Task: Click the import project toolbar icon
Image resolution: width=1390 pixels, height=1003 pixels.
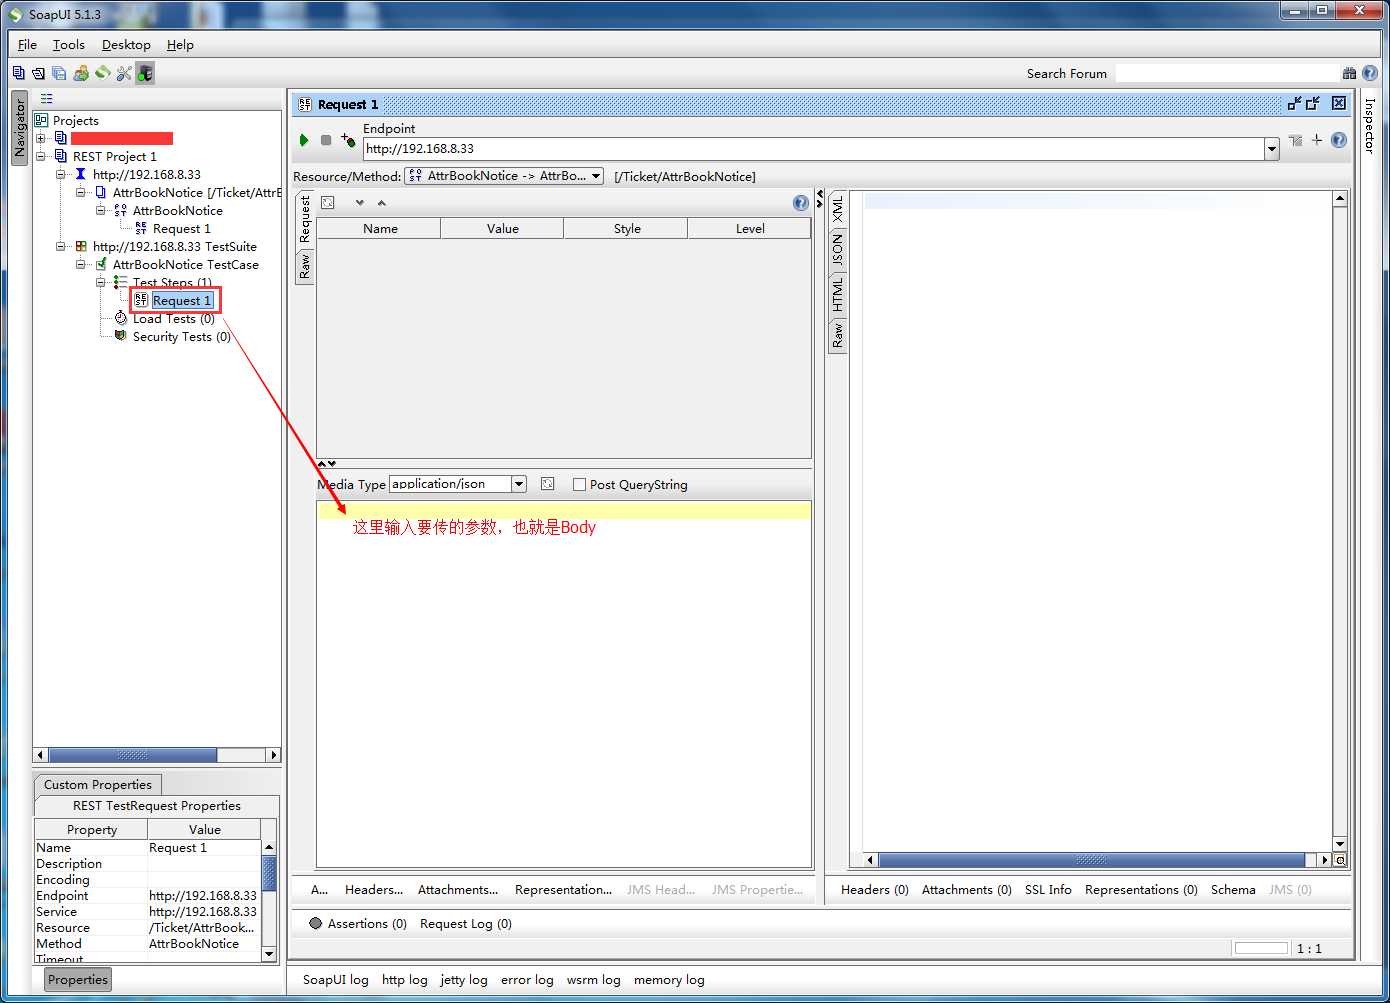Action: (38, 73)
